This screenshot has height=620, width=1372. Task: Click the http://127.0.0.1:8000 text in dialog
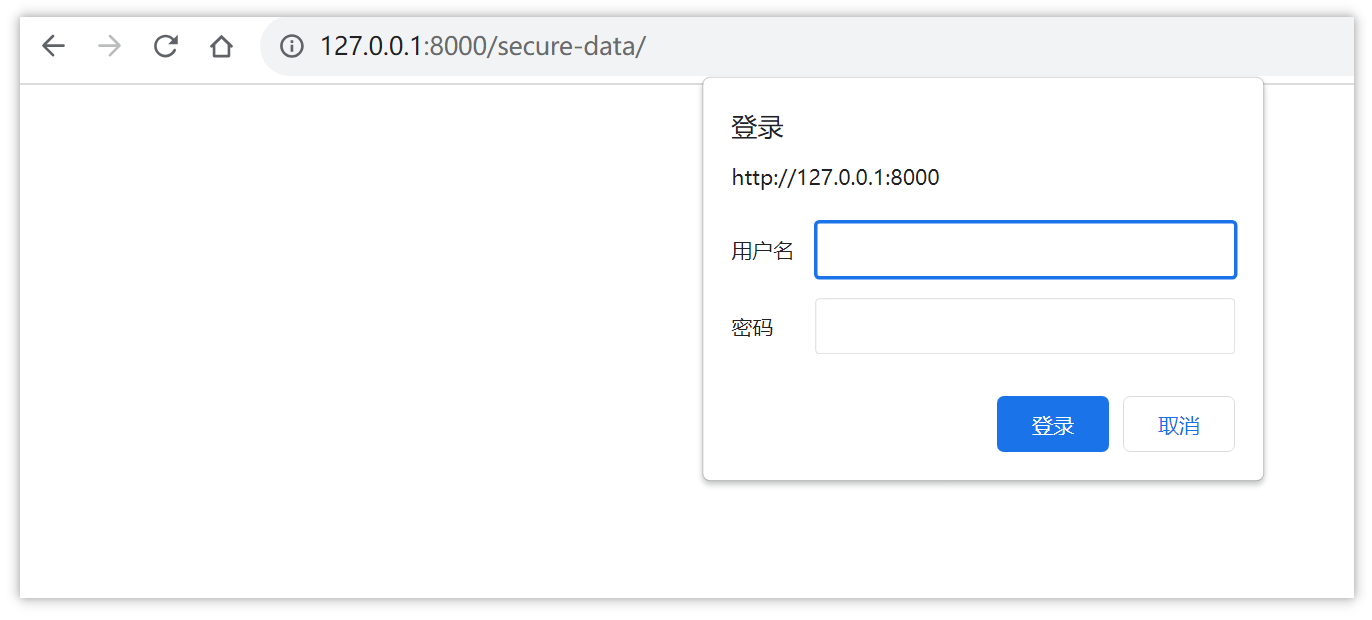(x=835, y=177)
